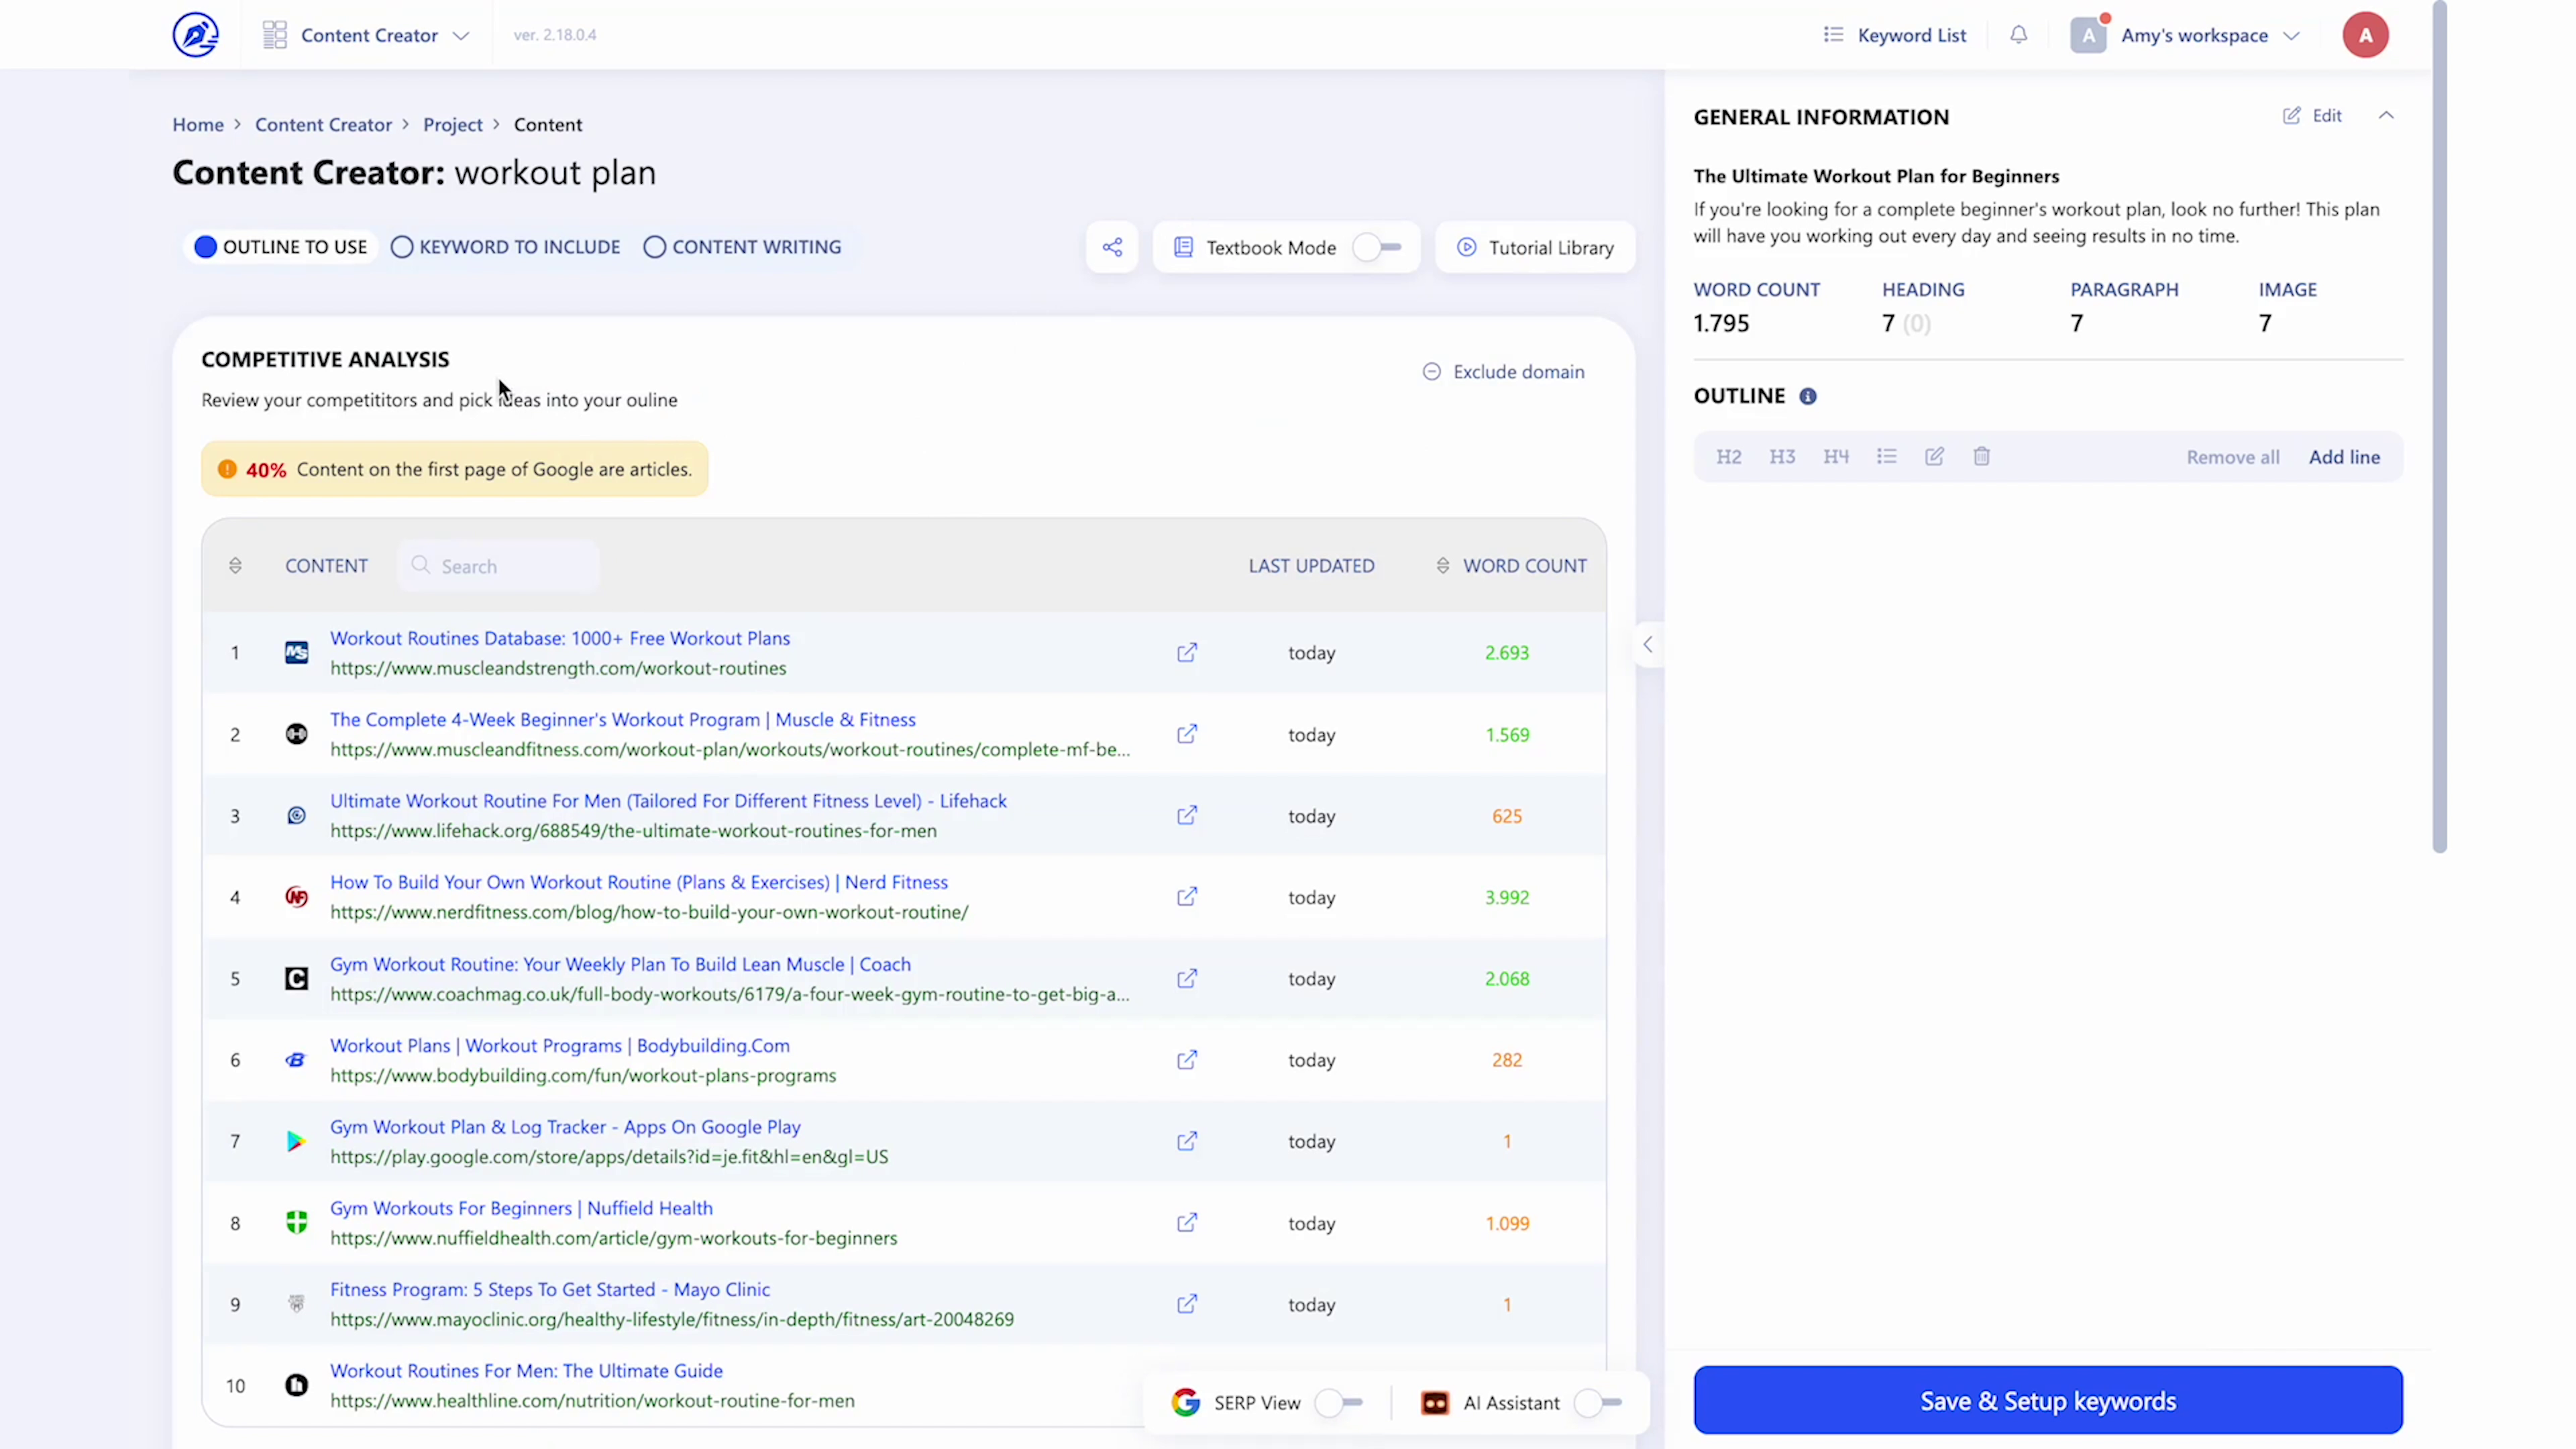Click the trash icon in the Outline toolbar

pyautogui.click(x=1982, y=456)
